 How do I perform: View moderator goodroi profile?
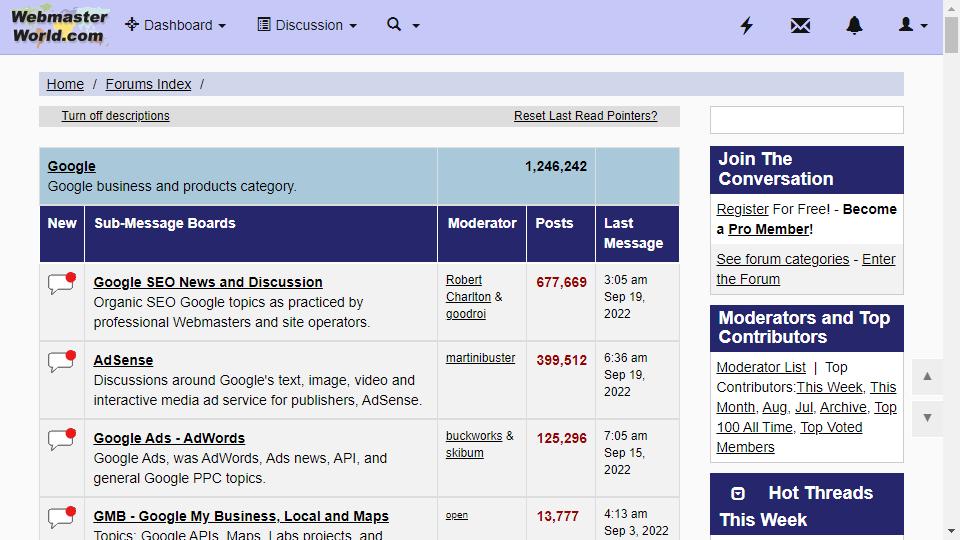click(x=465, y=313)
